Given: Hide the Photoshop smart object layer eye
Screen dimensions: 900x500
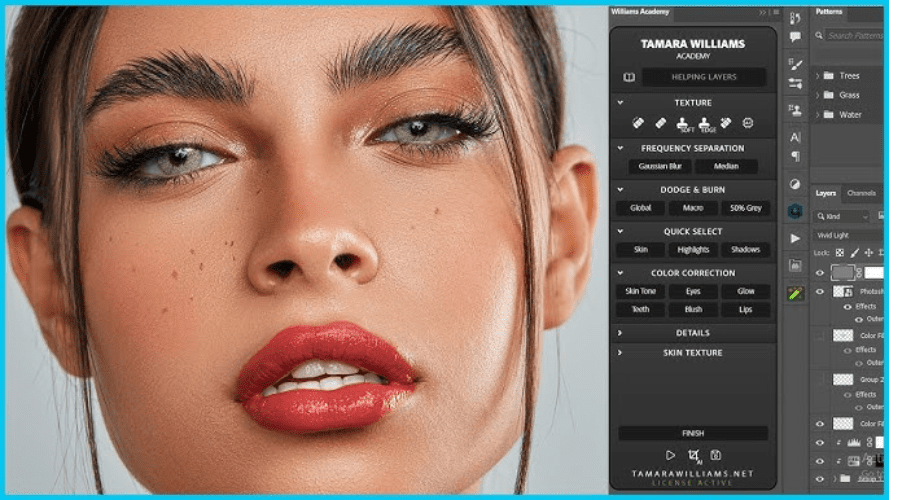Looking at the screenshot, I should tap(820, 292).
